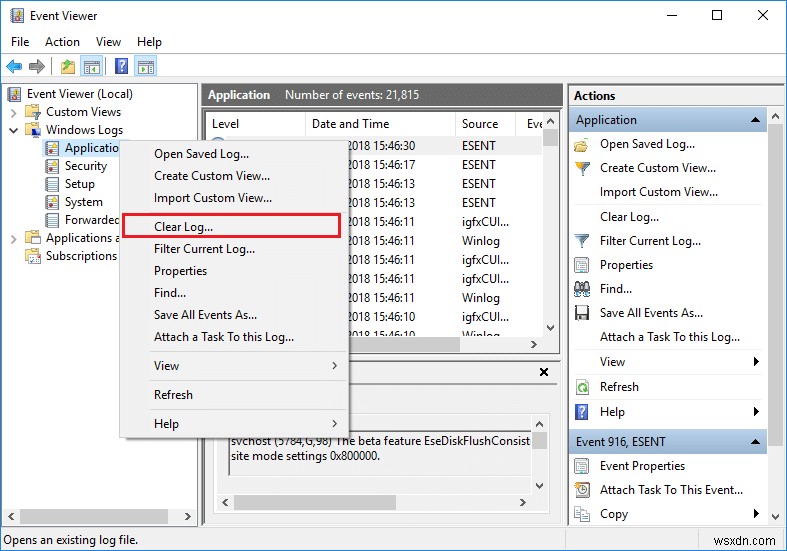
Task: Click Event Viewer (Local) root icon
Action: point(15,94)
